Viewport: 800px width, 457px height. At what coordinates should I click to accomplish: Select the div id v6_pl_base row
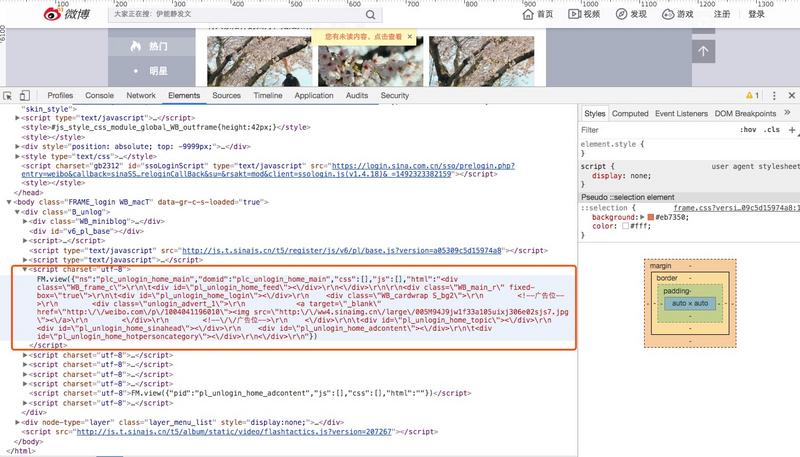[86, 231]
